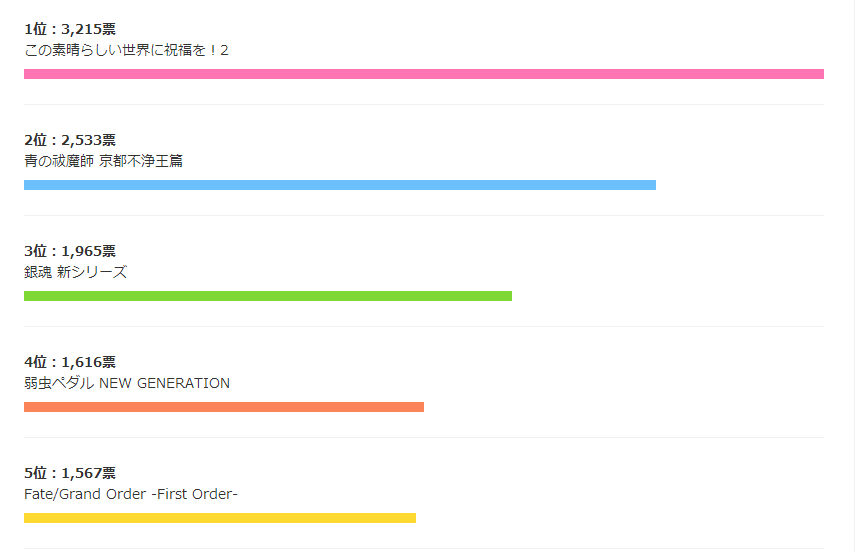
Task: Click the text First Order- in rank 5
Action: [197, 494]
